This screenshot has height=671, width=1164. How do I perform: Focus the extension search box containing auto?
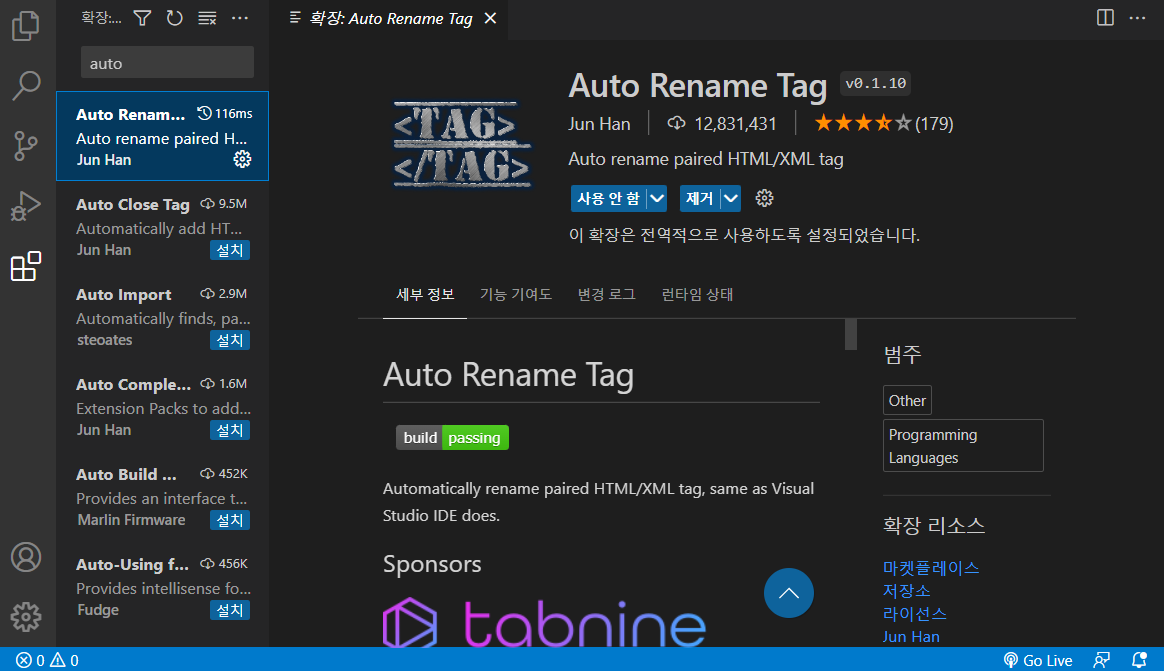click(167, 63)
